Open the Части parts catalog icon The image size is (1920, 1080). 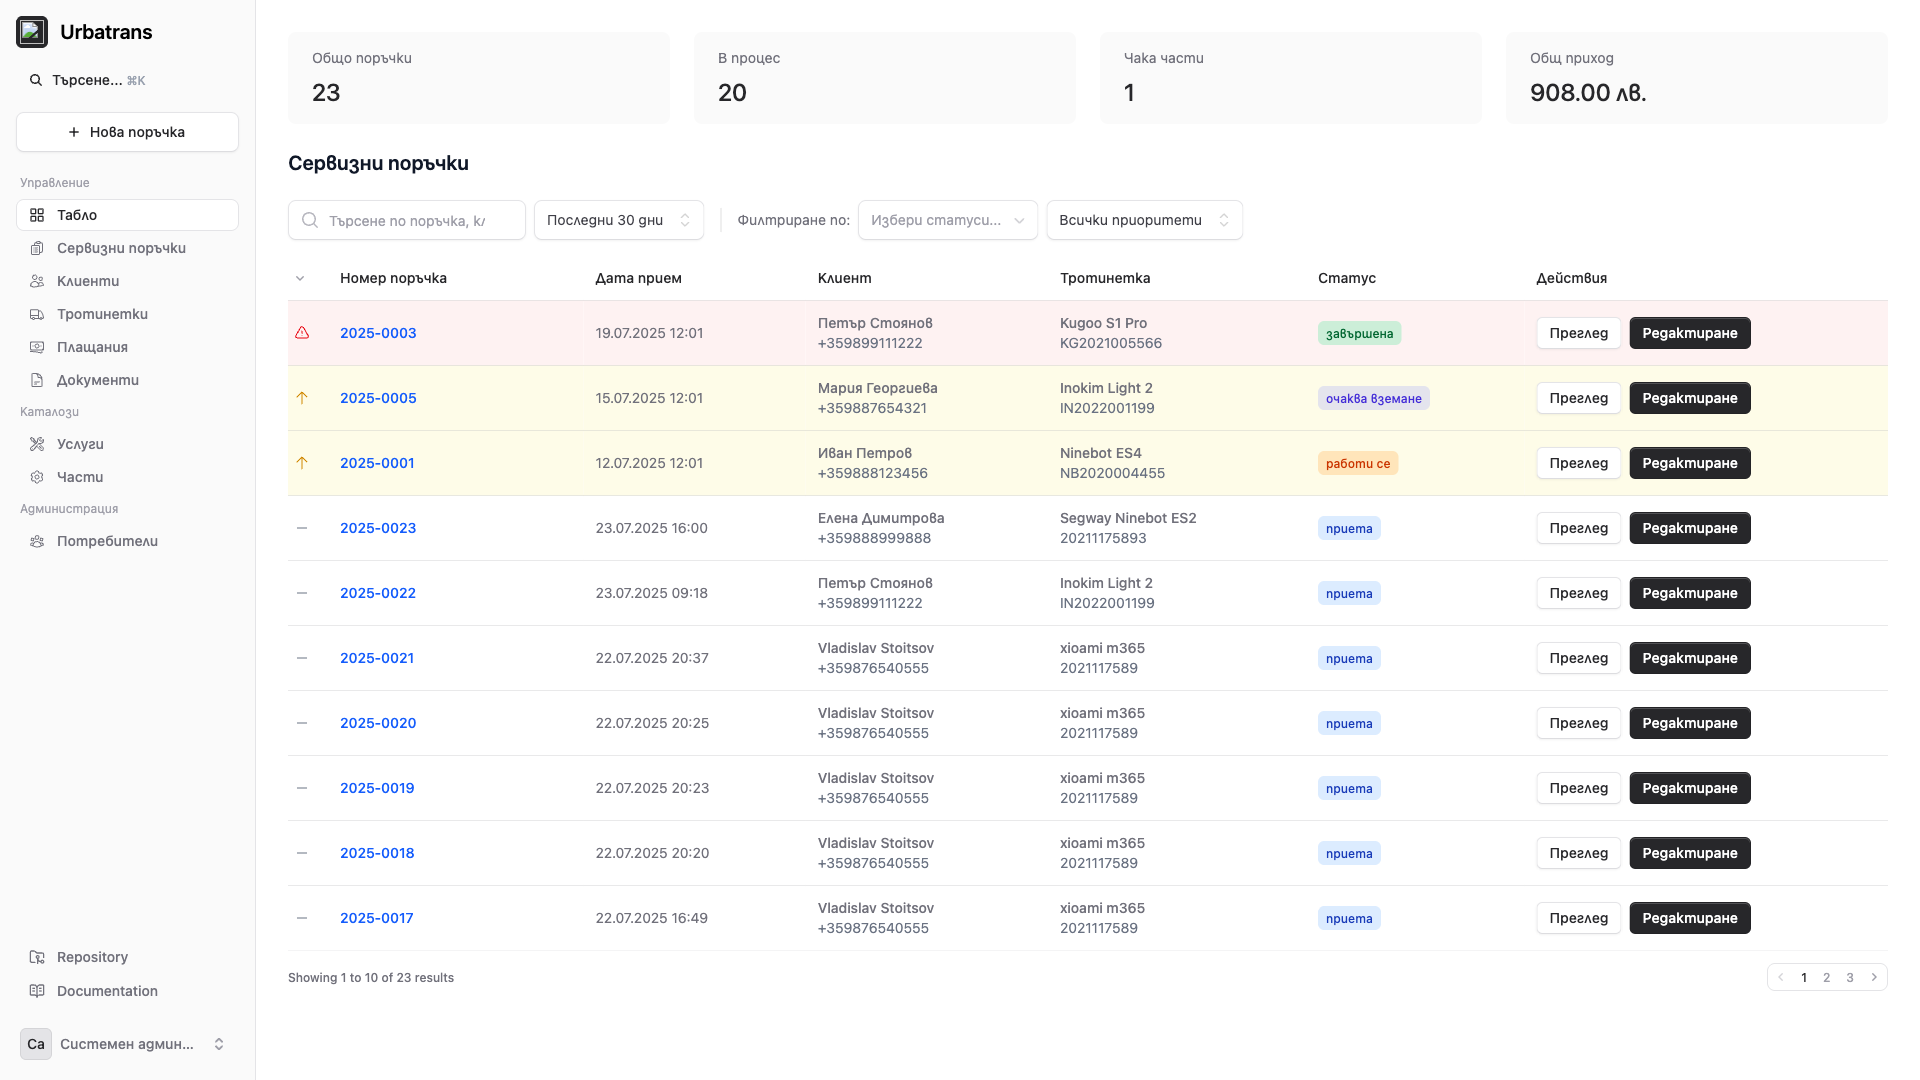point(37,477)
